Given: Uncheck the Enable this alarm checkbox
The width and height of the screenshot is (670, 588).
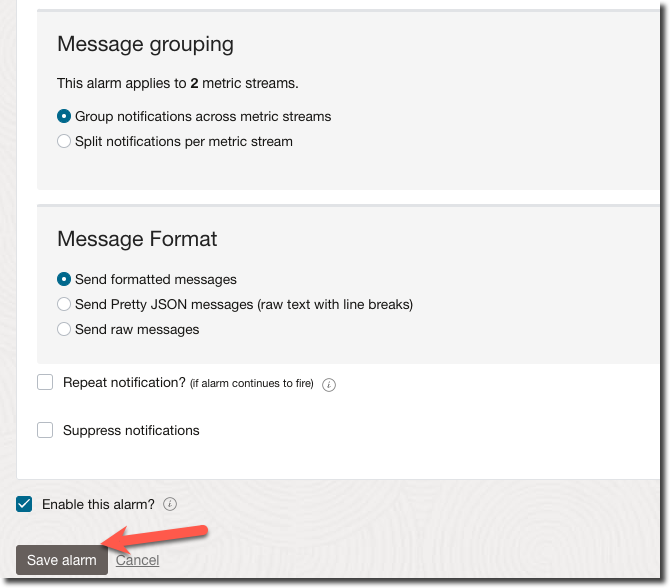Looking at the screenshot, I should pos(24,504).
